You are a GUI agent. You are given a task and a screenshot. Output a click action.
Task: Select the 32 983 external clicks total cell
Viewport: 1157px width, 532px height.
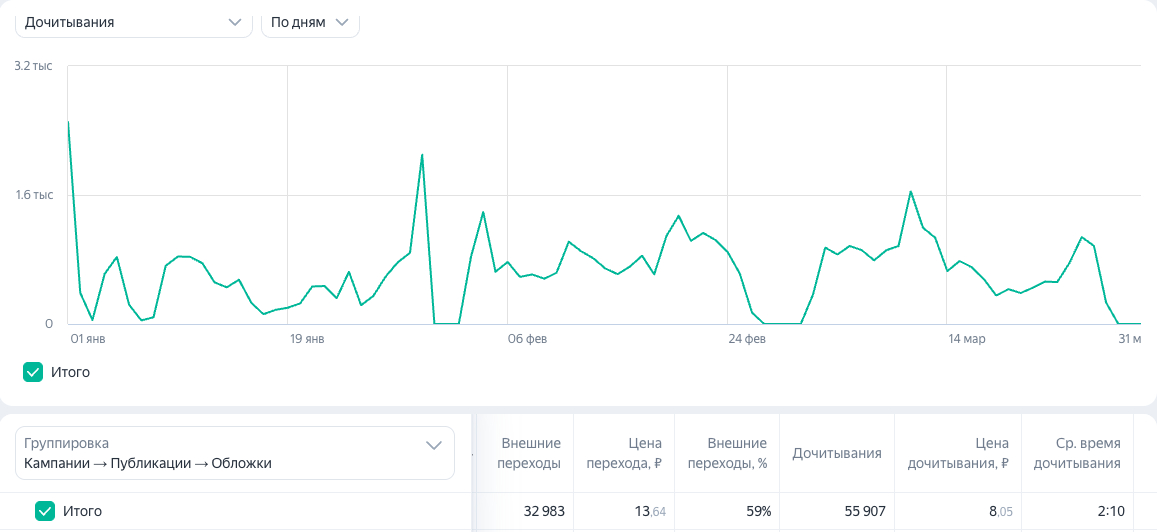coord(544,511)
